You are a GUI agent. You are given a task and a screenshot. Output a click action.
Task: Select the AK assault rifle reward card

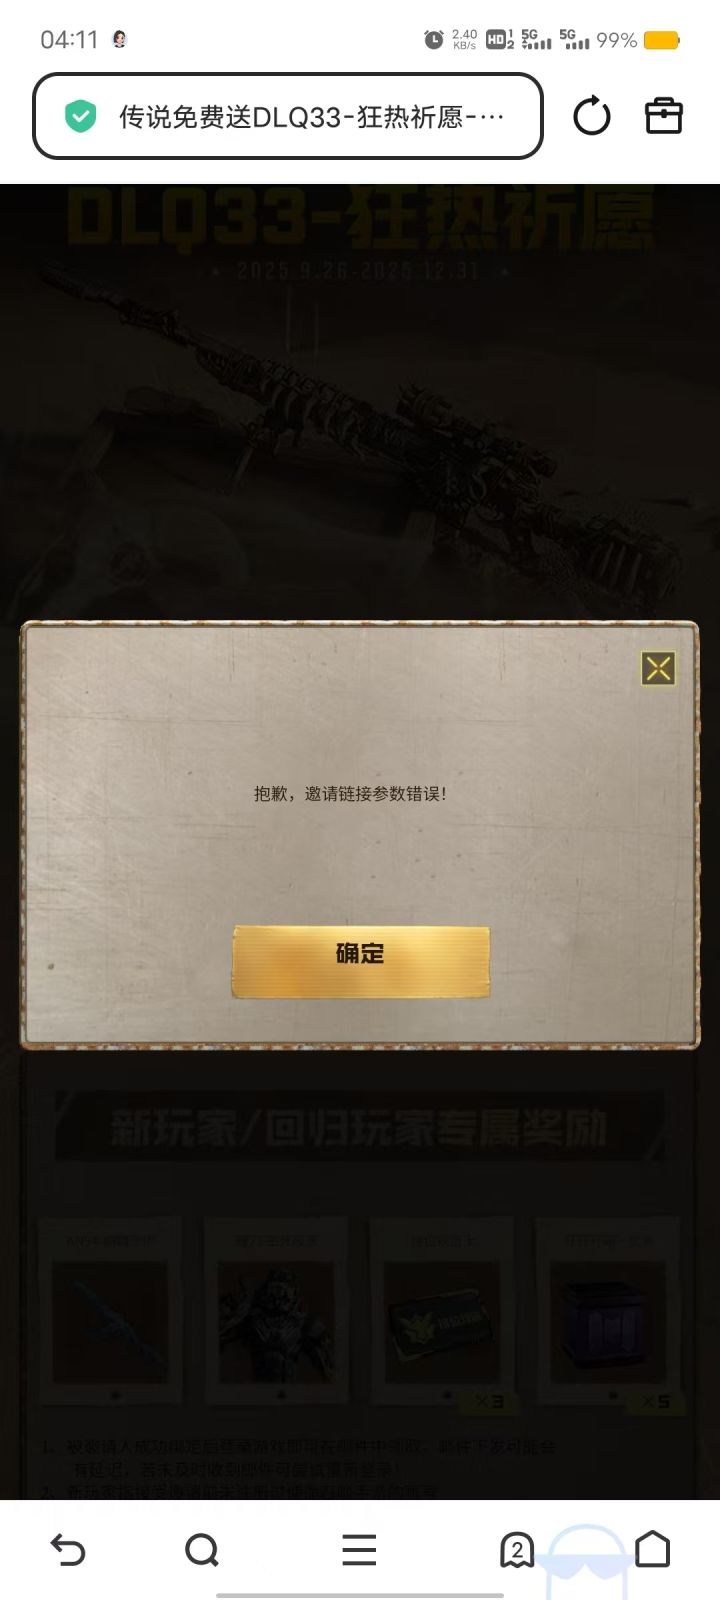[x=111, y=1310]
